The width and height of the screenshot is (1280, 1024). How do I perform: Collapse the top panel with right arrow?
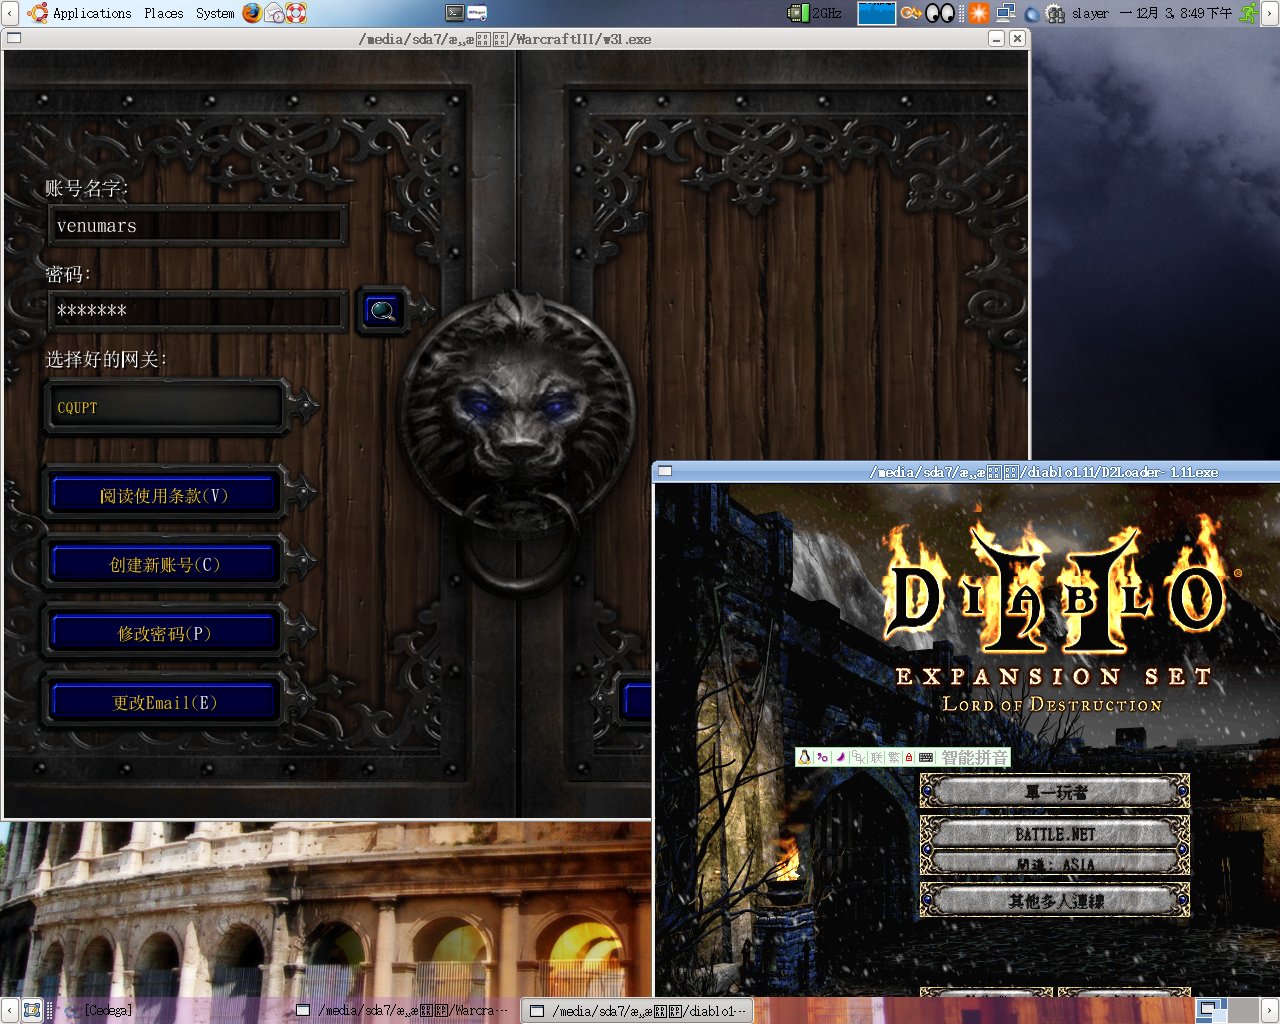click(x=1270, y=13)
